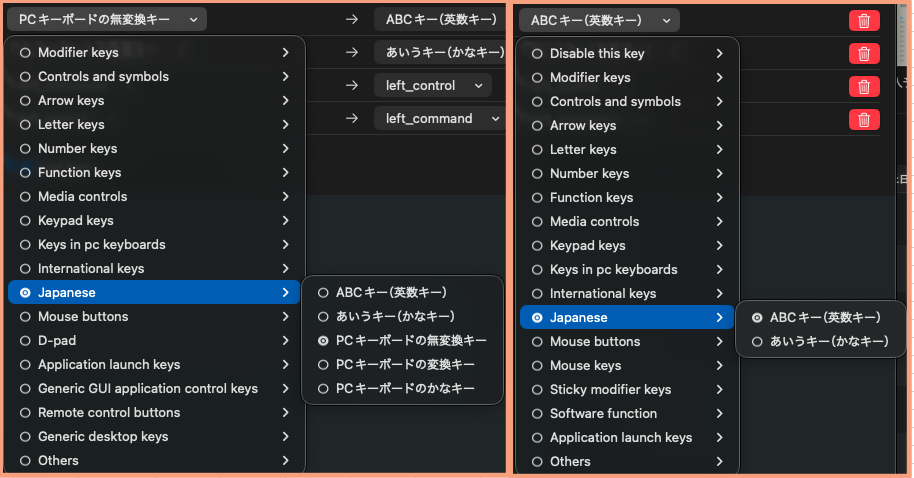Open the Mouse keys category
This screenshot has width=914, height=478.
[585, 365]
